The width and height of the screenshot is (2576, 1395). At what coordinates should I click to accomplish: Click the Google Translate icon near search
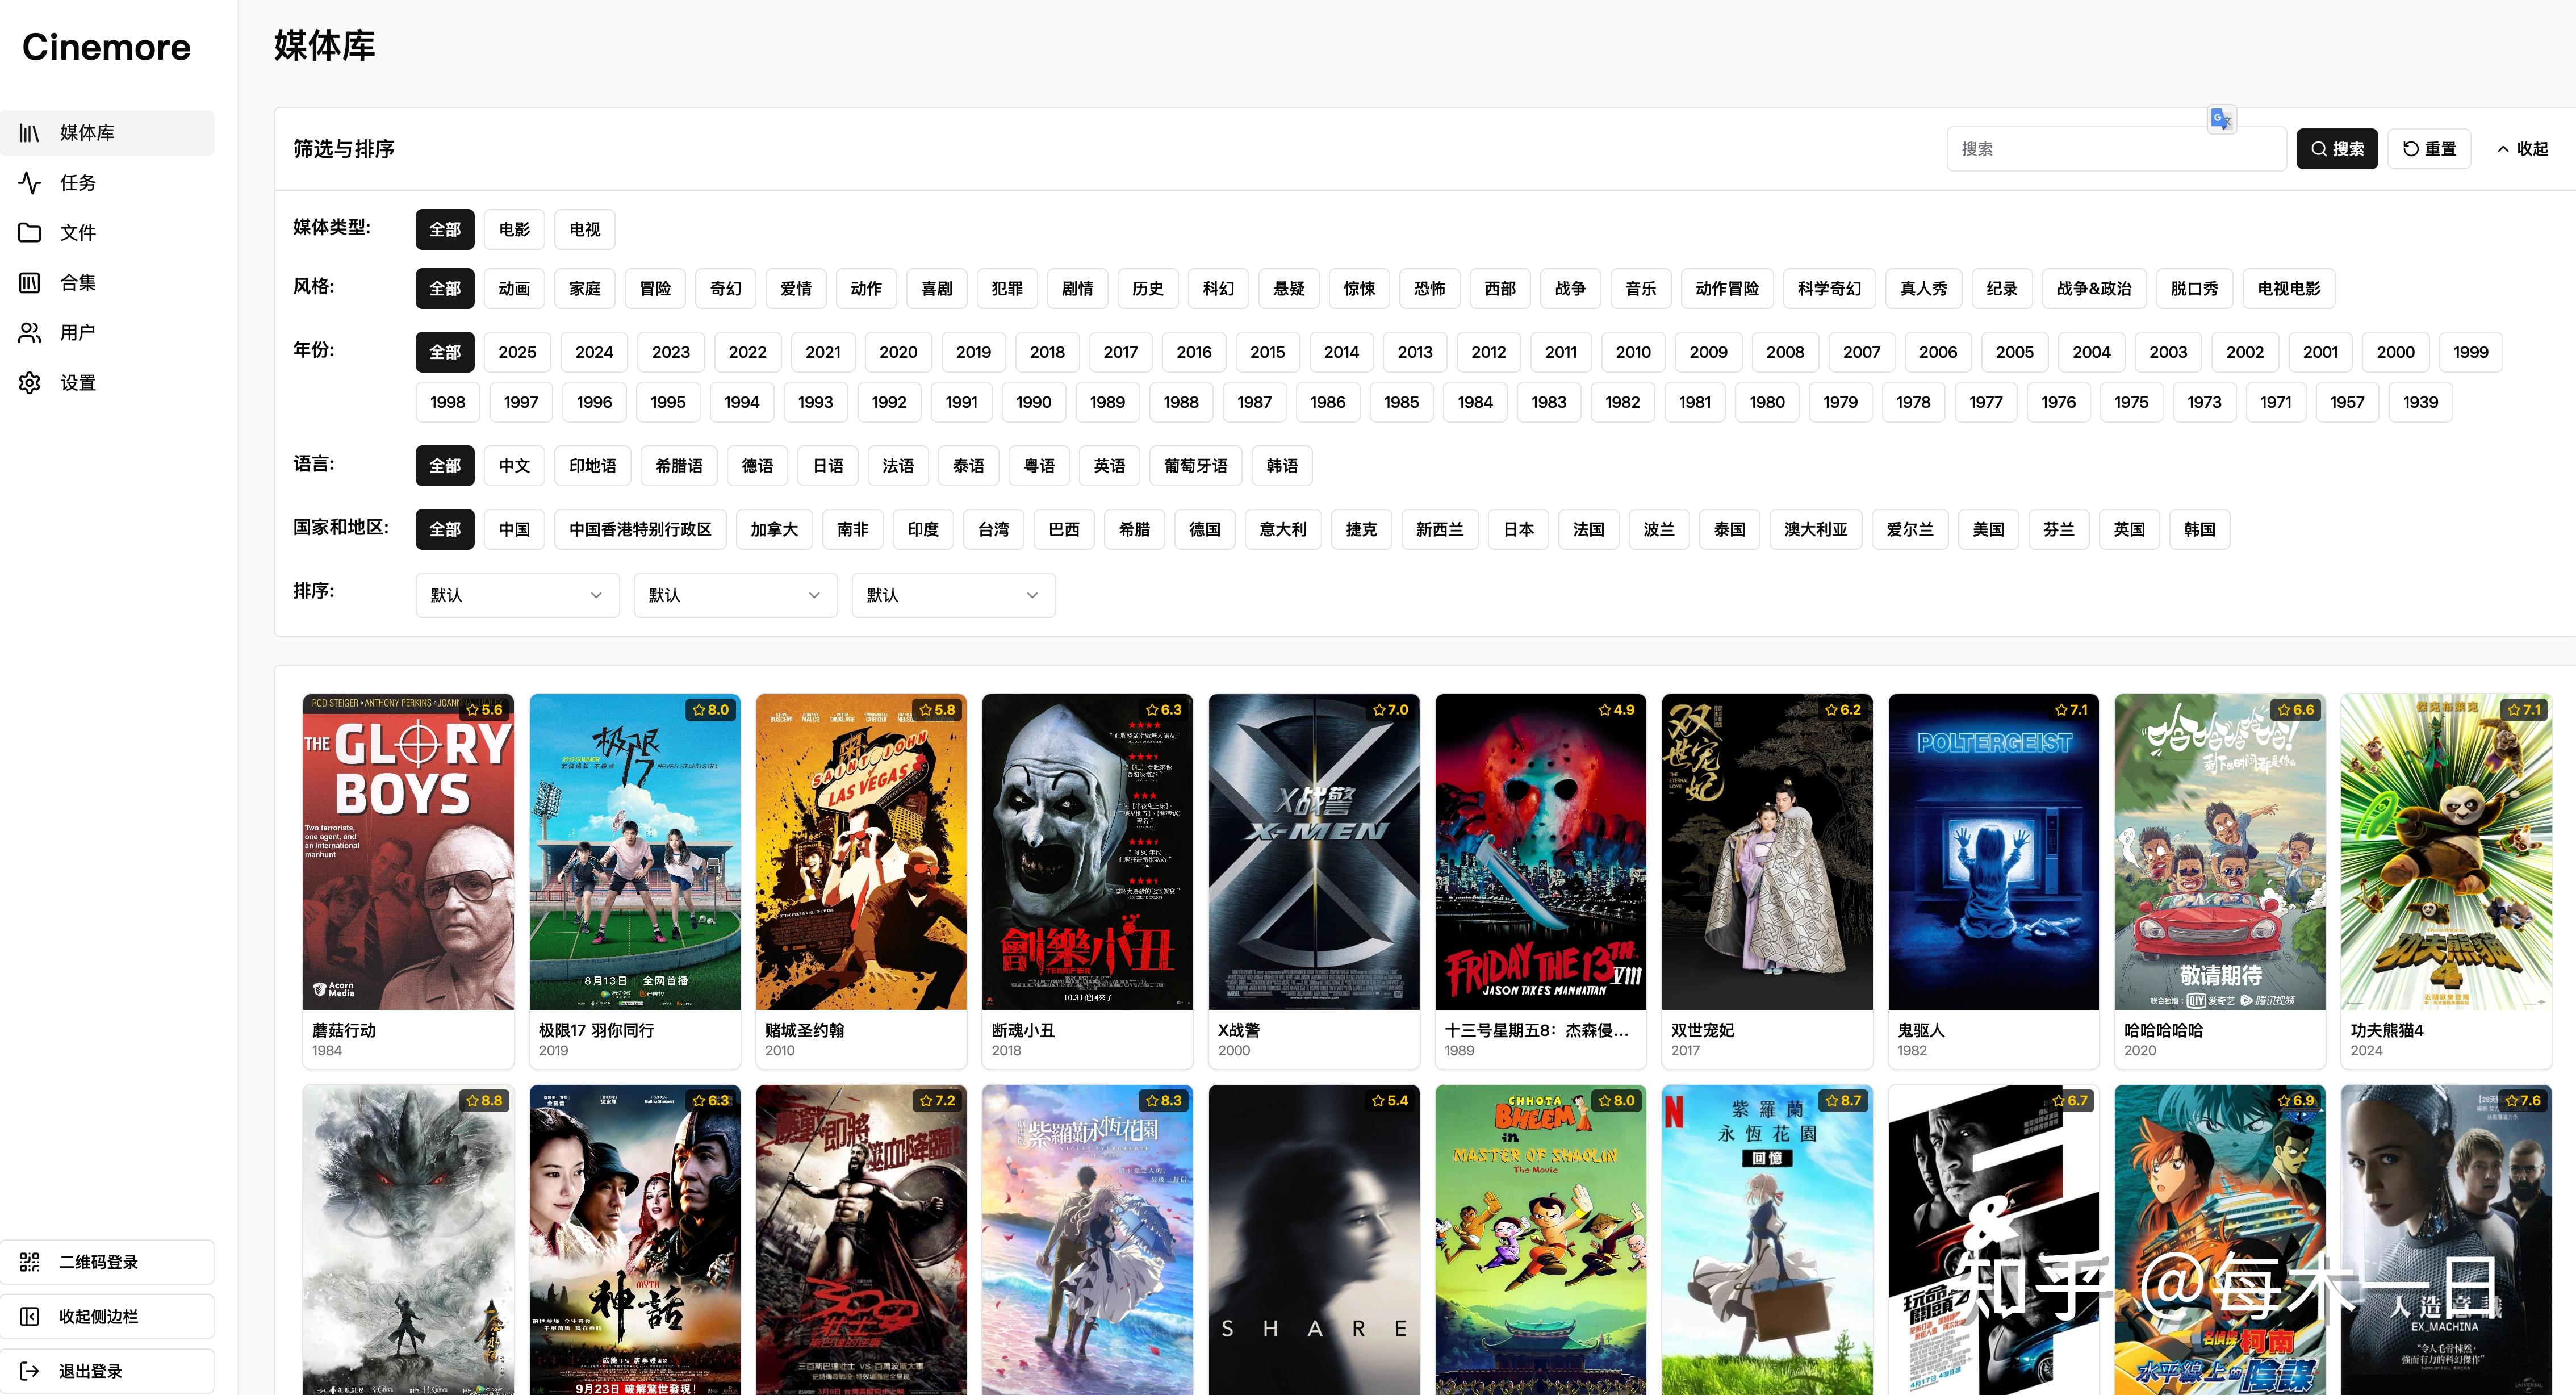click(x=2221, y=120)
